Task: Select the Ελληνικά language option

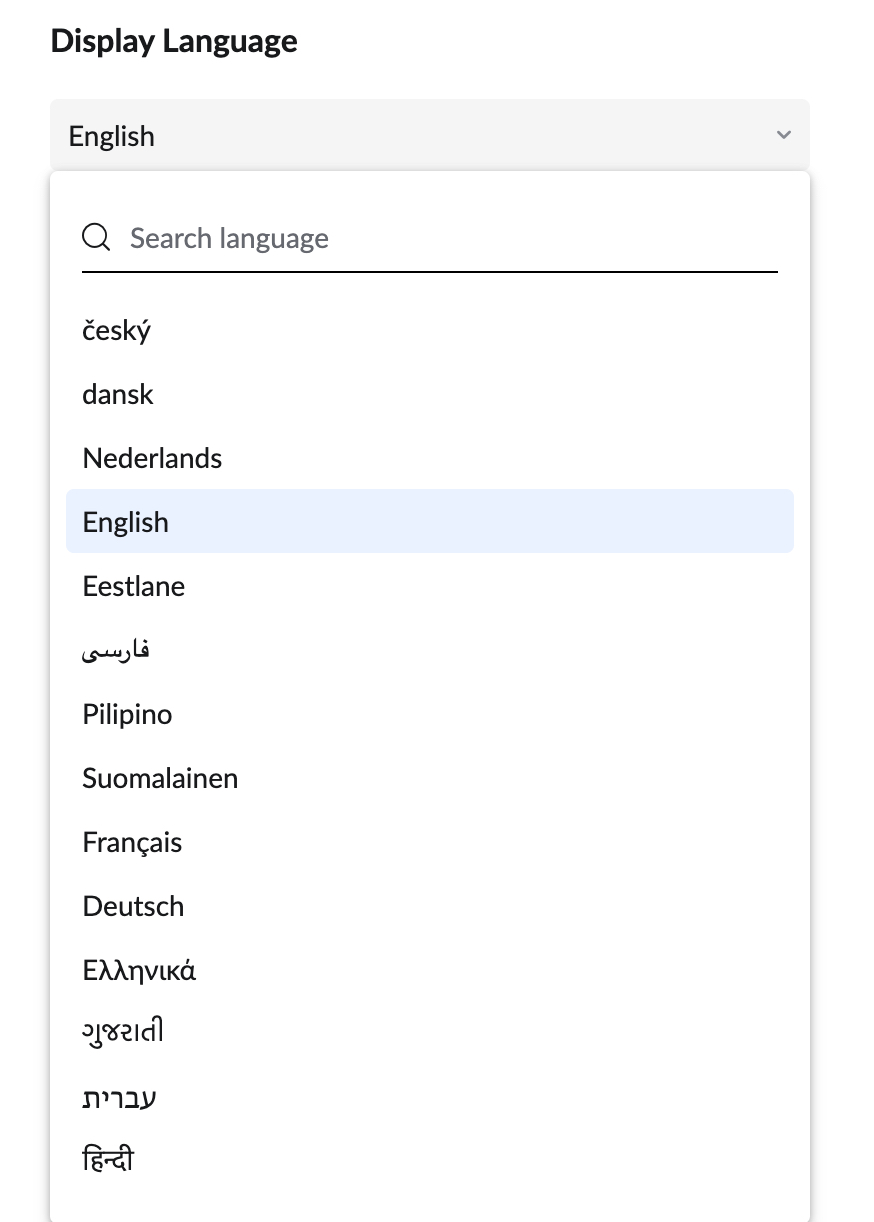Action: coord(139,970)
